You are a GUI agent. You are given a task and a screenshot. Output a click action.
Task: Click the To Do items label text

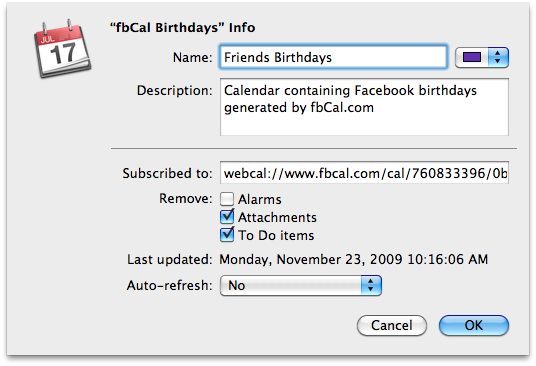pos(276,235)
